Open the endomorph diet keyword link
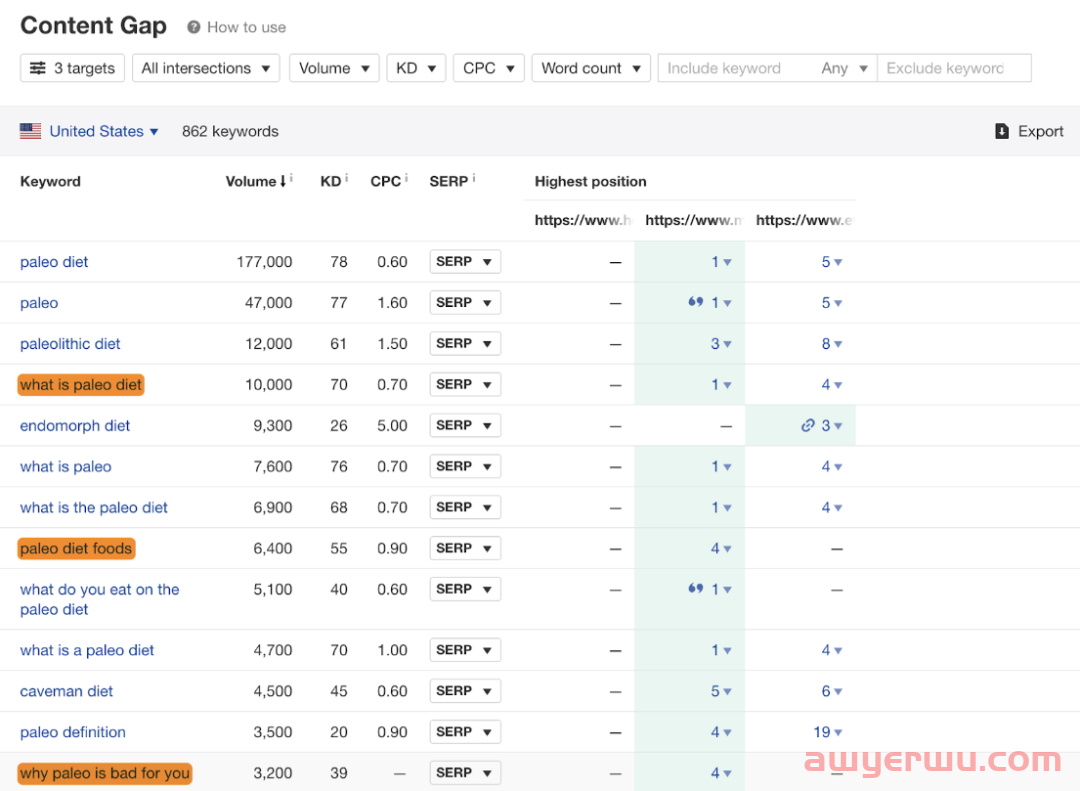Viewport: 1080px width, 791px height. pos(74,426)
